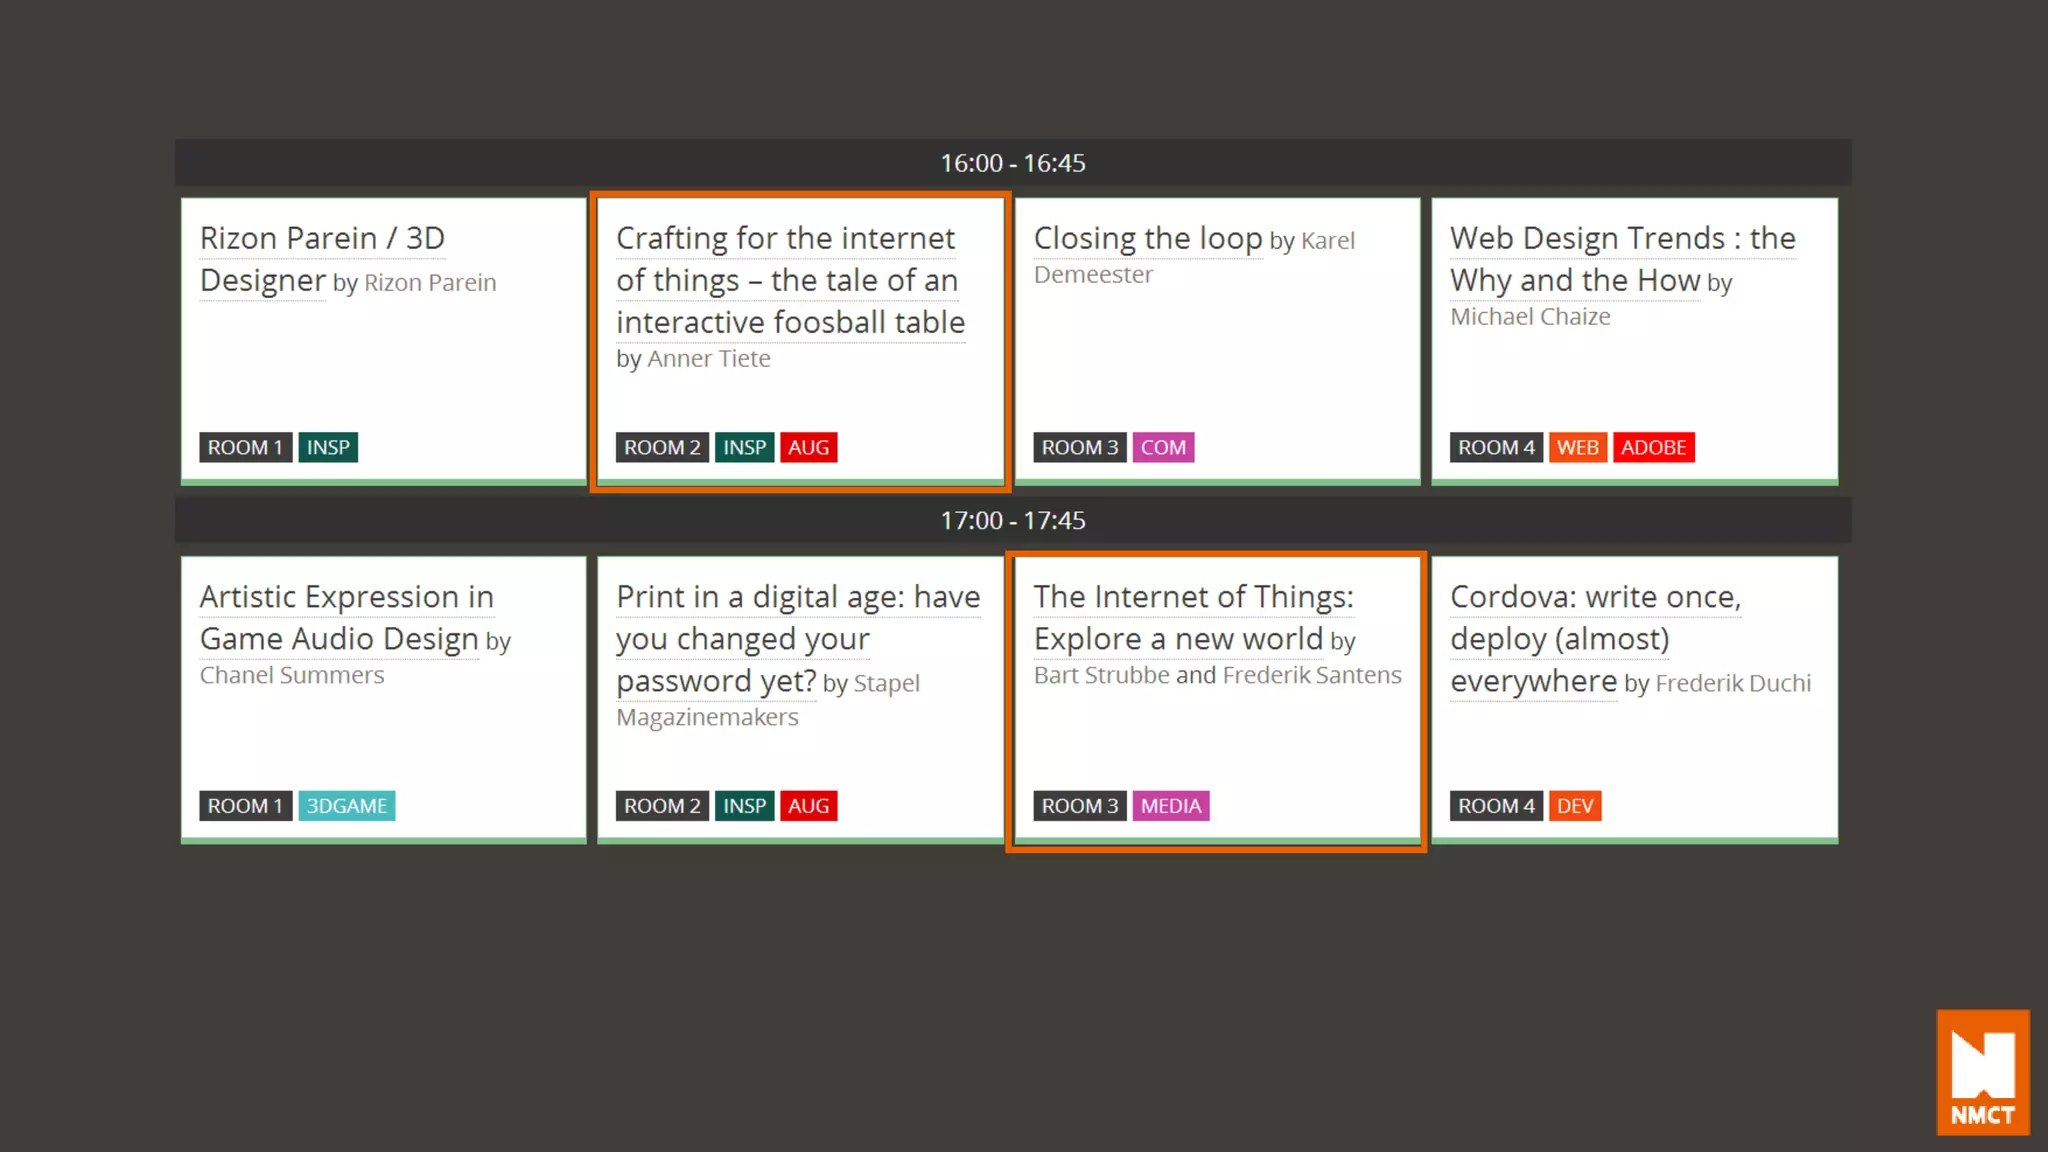Click the 3DGAME tag badge
This screenshot has height=1152, width=2048.
click(x=346, y=806)
